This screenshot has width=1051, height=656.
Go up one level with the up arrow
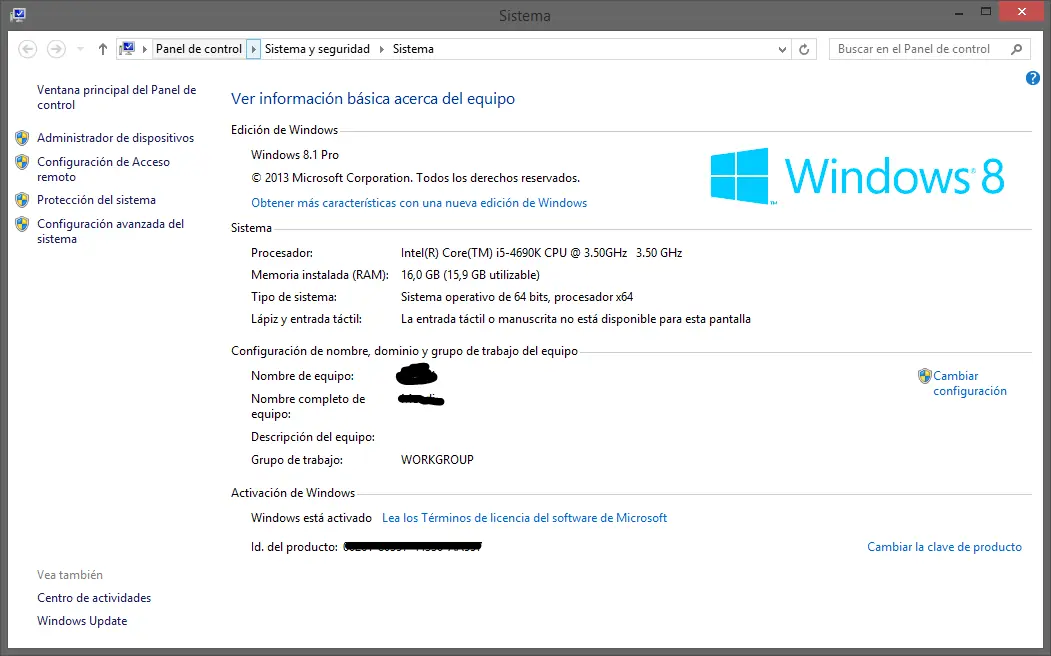(x=103, y=49)
